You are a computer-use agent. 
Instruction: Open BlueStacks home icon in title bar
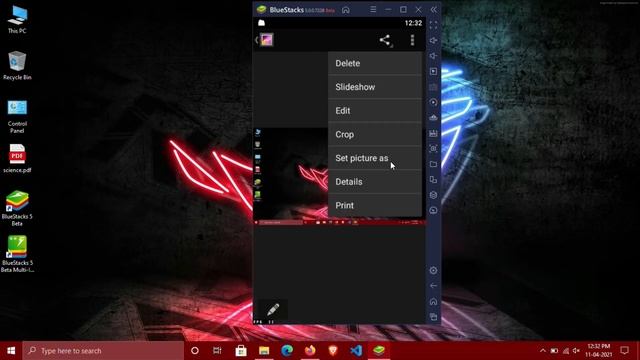346,9
